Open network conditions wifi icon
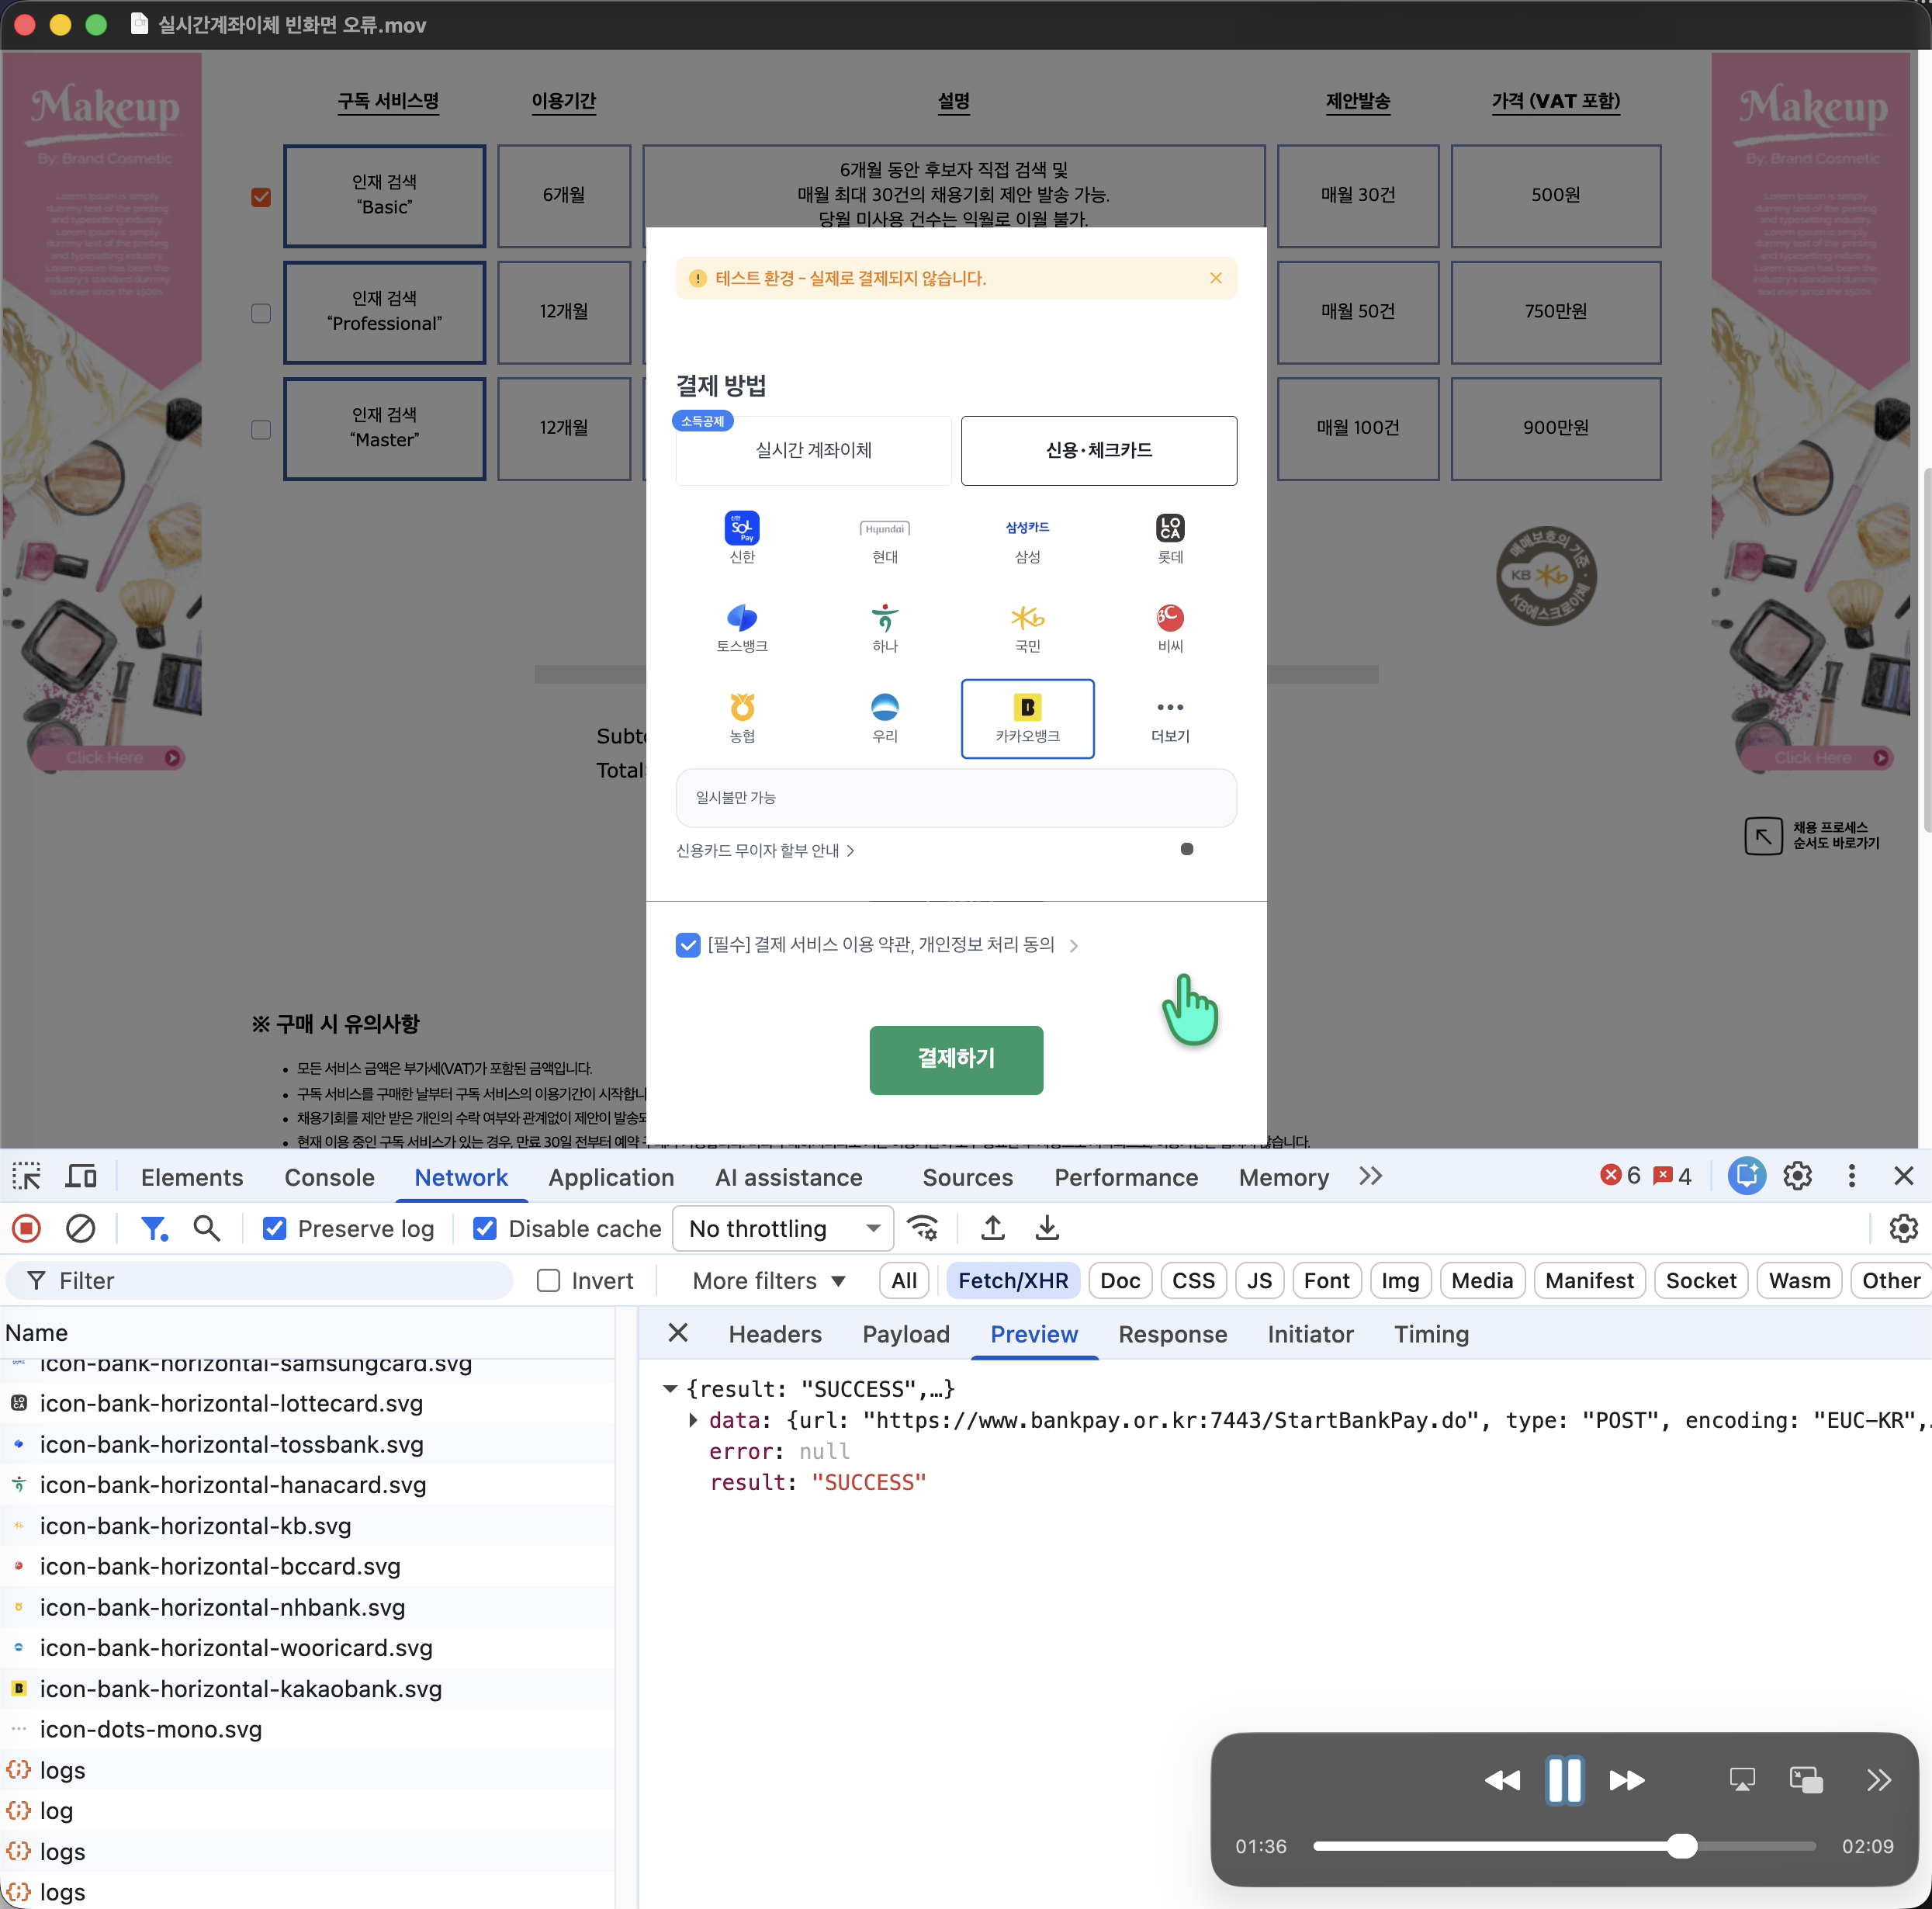 (922, 1228)
